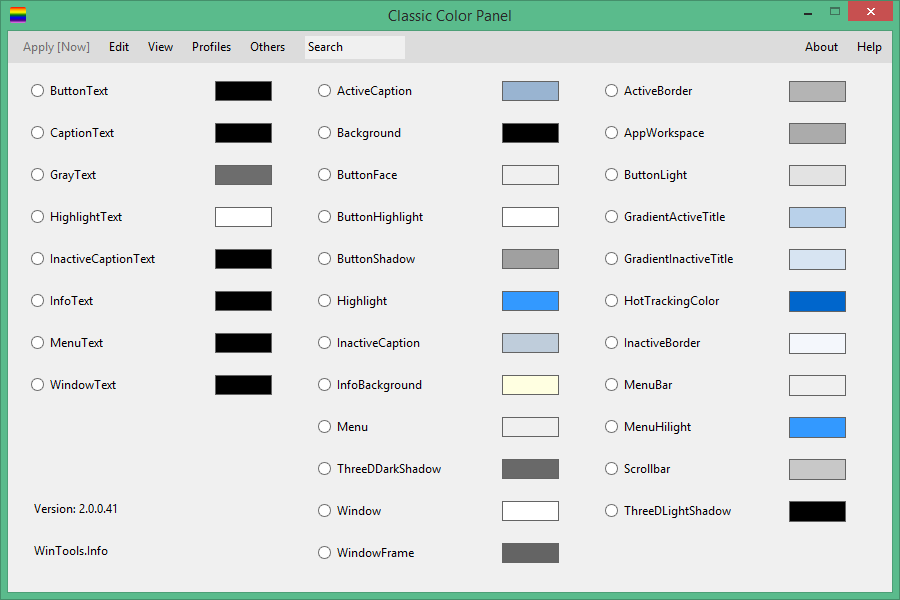Open the Profiles menu
The image size is (900, 600).
pyautogui.click(x=211, y=47)
